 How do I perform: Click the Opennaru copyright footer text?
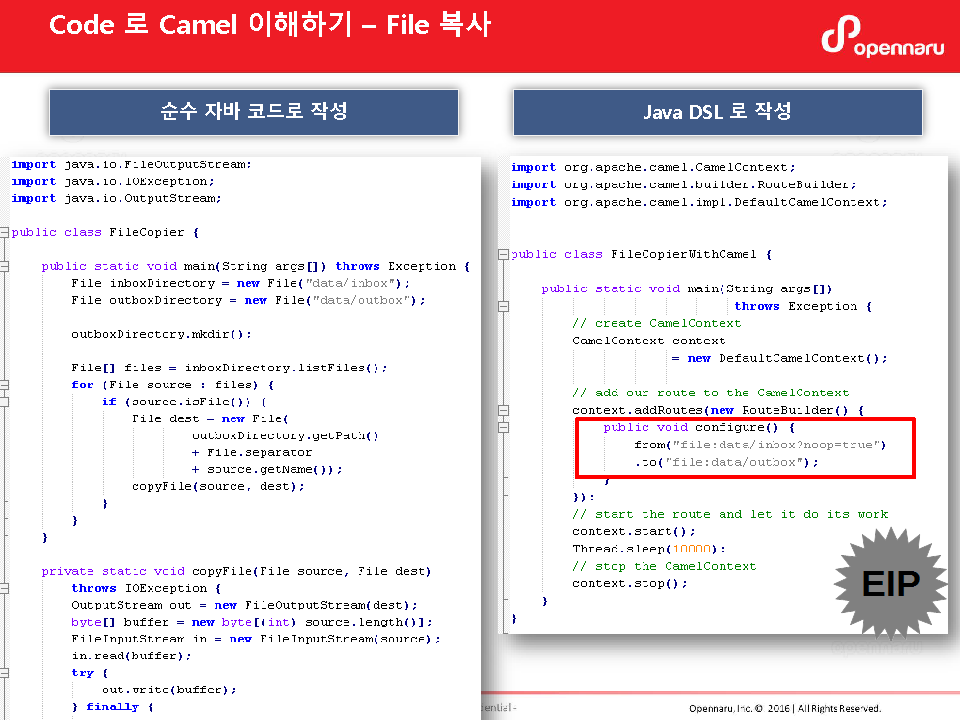(x=785, y=709)
